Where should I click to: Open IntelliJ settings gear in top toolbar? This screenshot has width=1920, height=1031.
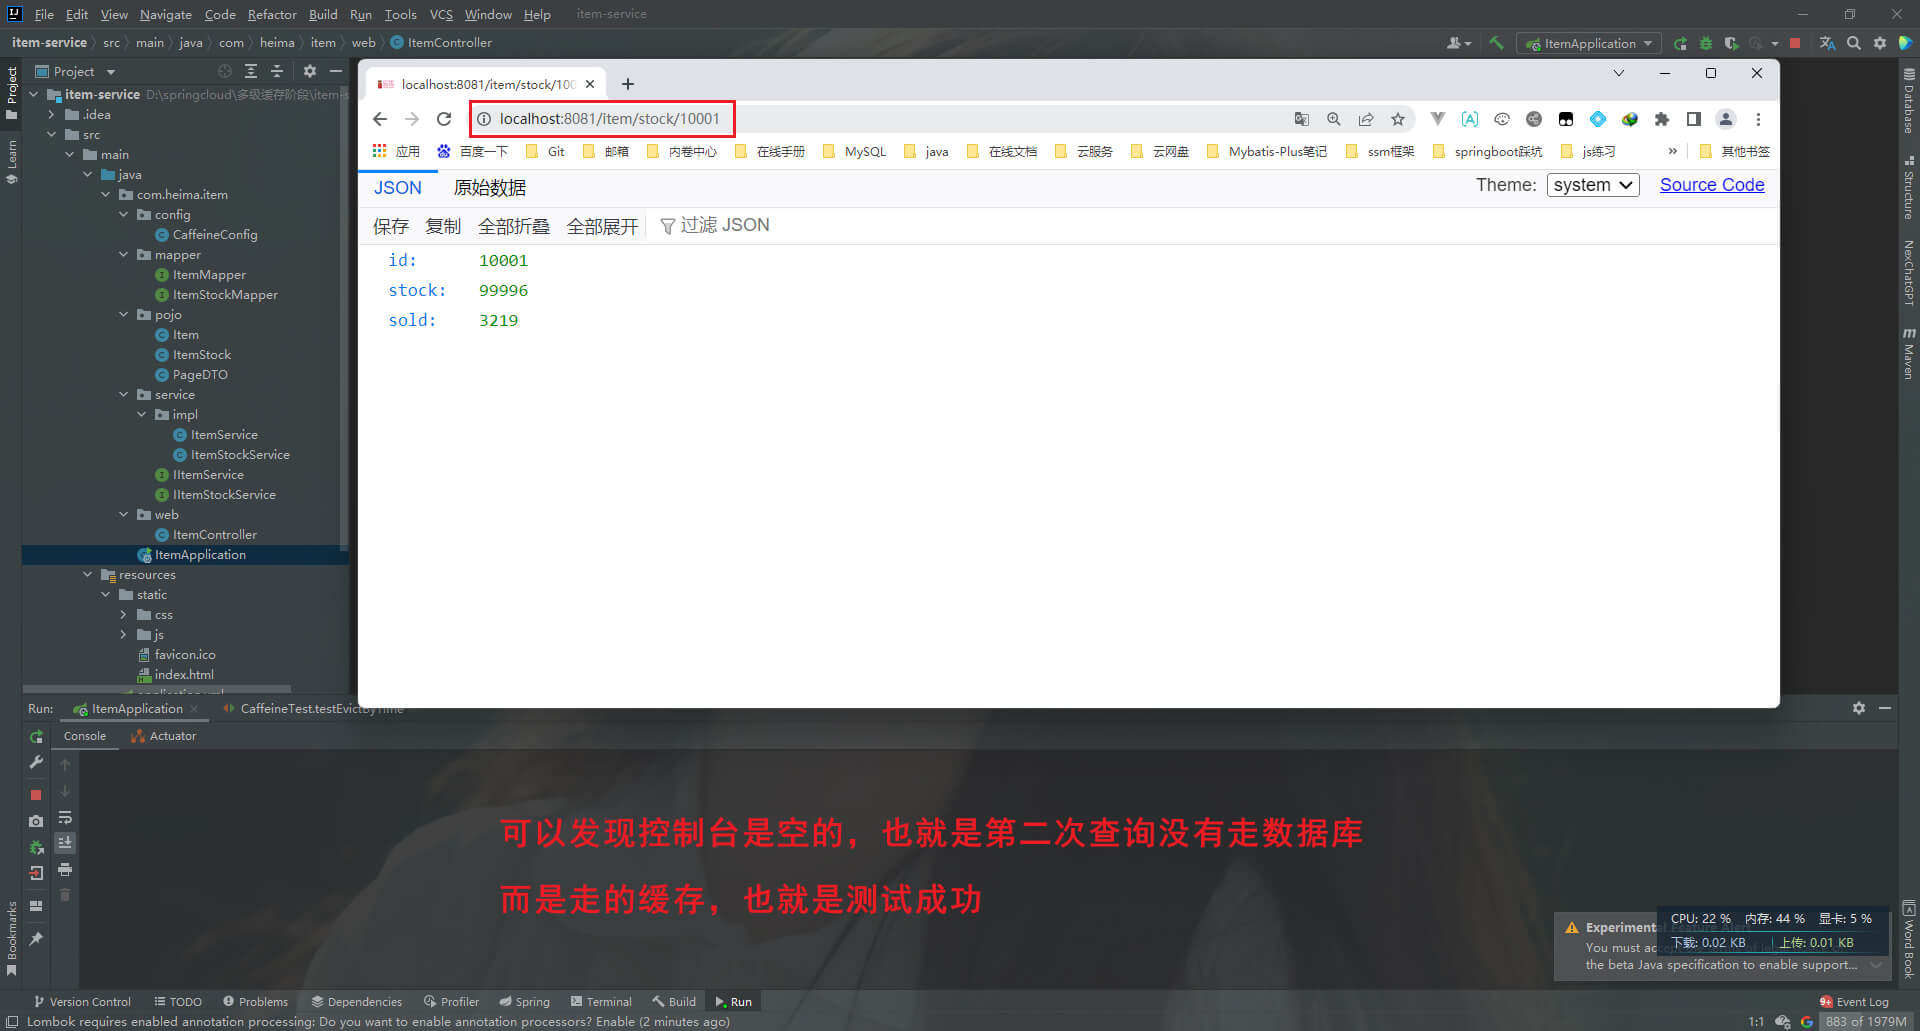[x=1880, y=43]
